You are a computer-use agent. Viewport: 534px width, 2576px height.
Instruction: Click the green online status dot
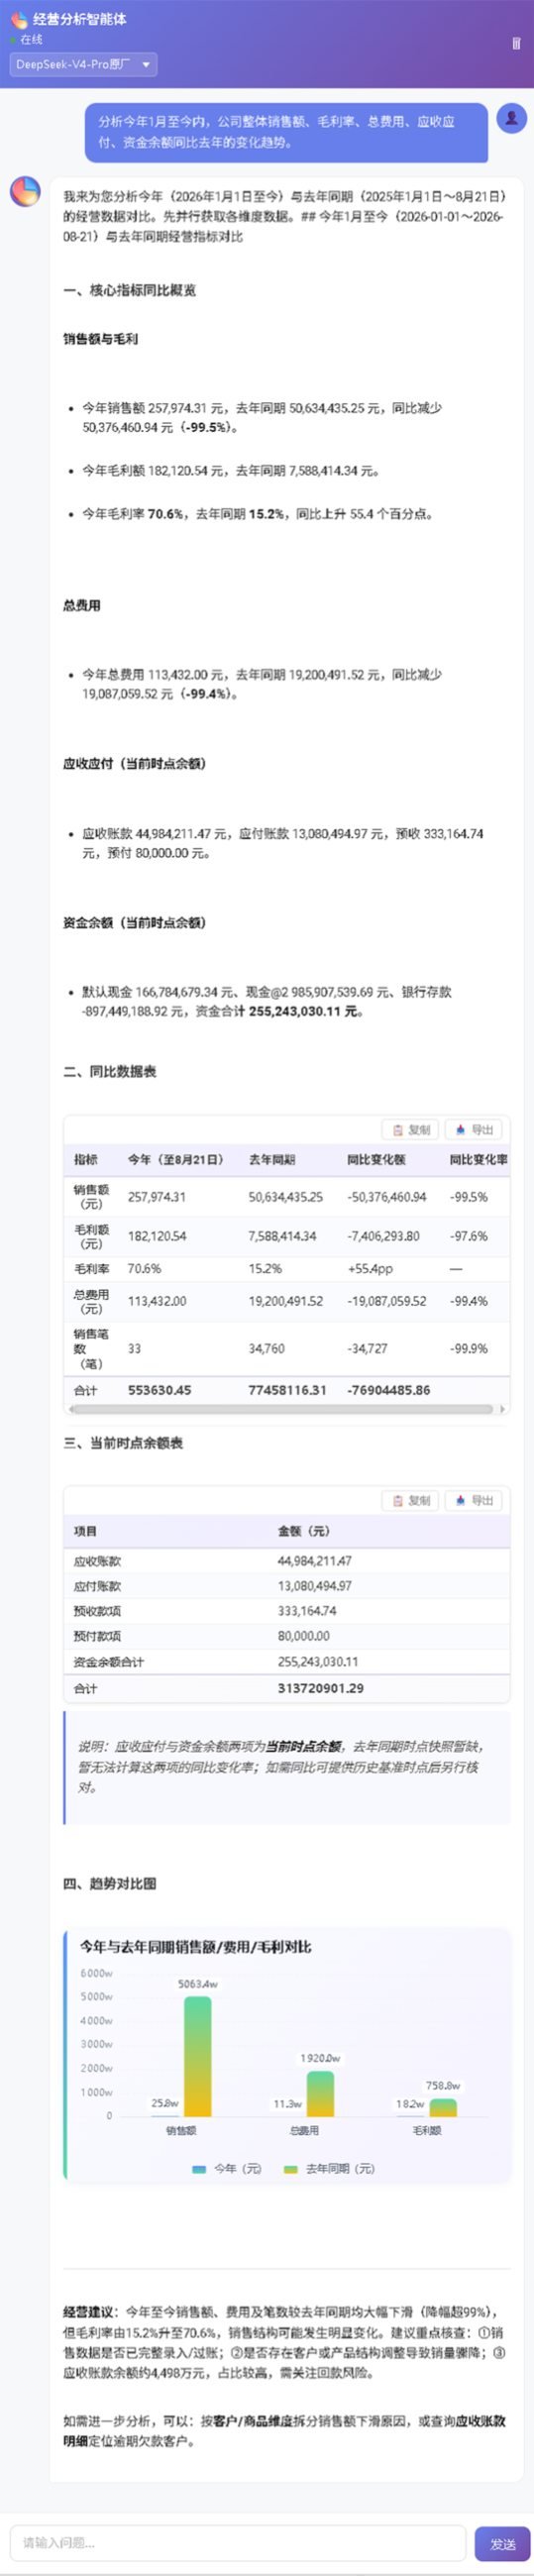point(13,40)
